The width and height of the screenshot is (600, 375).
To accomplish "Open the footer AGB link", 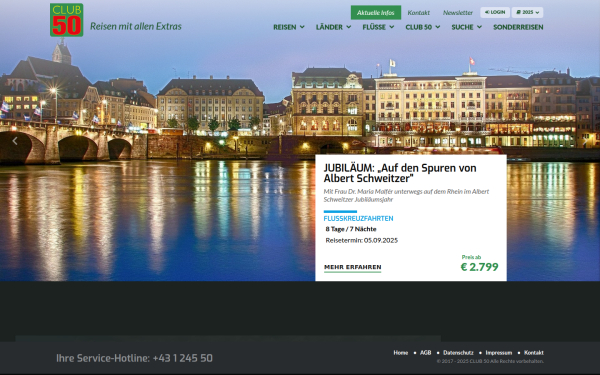I will [x=426, y=353].
